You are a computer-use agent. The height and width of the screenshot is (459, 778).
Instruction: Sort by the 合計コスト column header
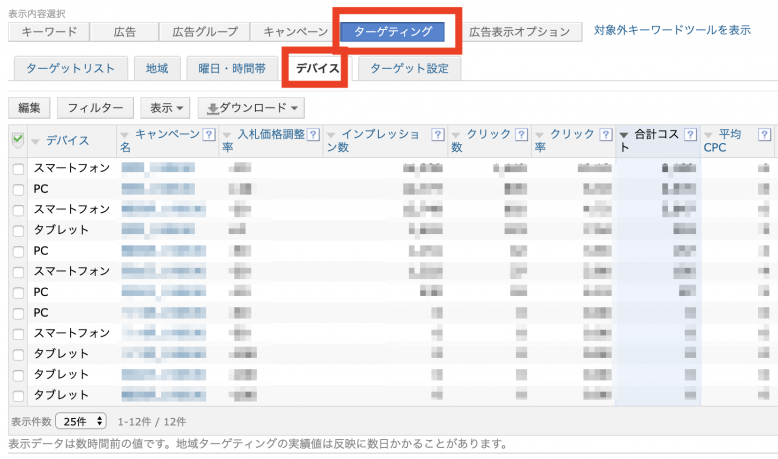tap(656, 134)
